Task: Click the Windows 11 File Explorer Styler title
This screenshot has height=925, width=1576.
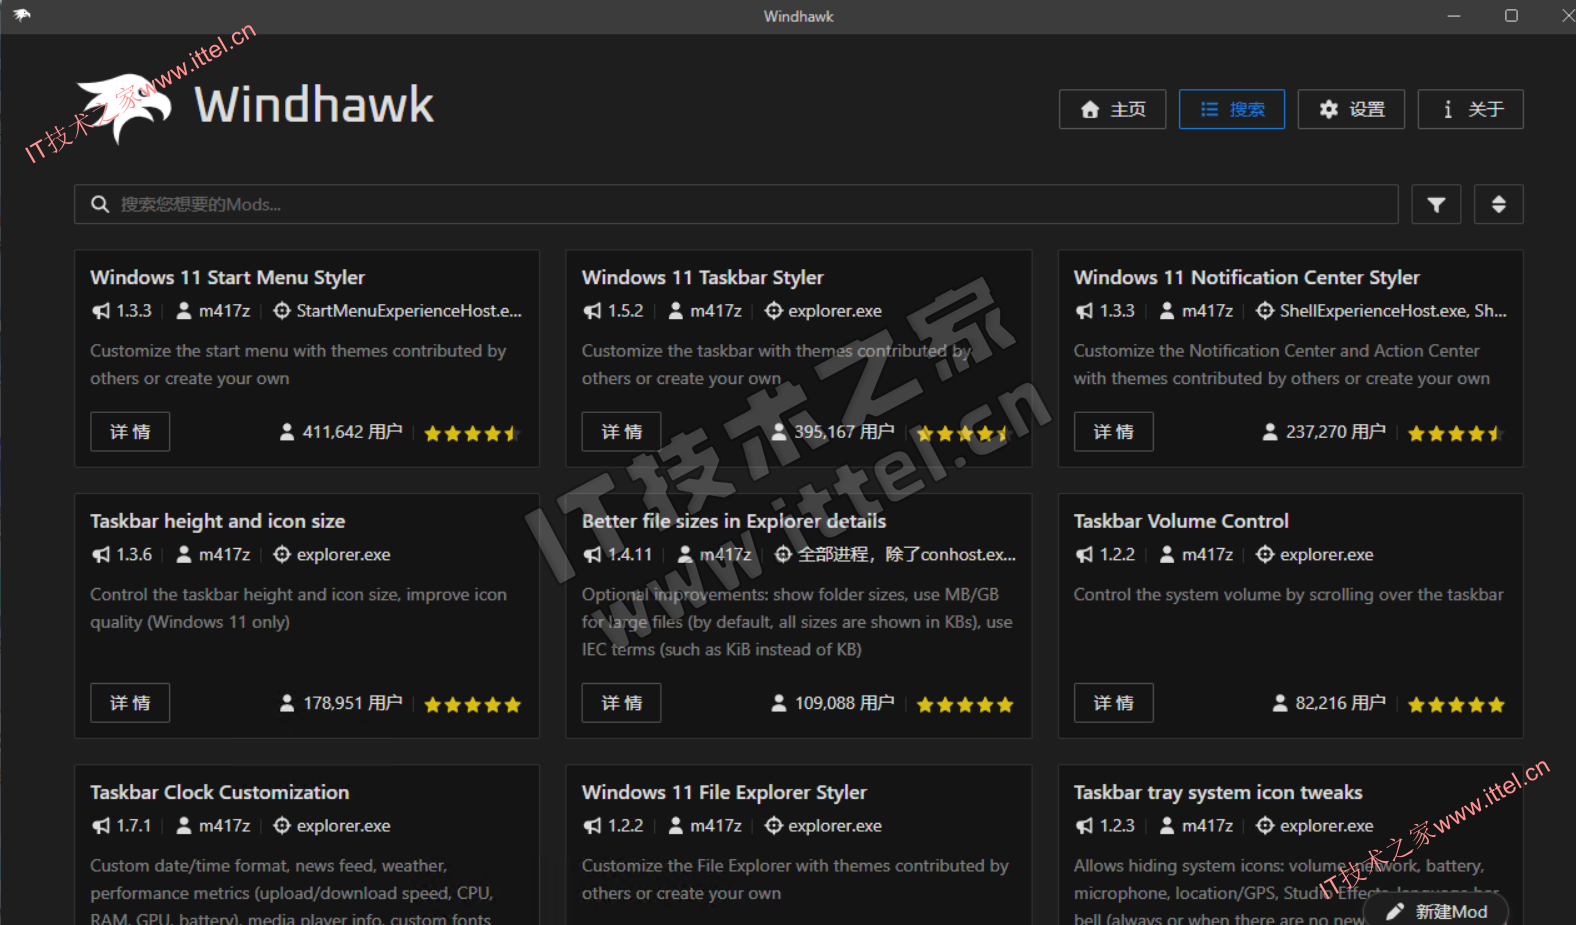Action: coord(724,792)
